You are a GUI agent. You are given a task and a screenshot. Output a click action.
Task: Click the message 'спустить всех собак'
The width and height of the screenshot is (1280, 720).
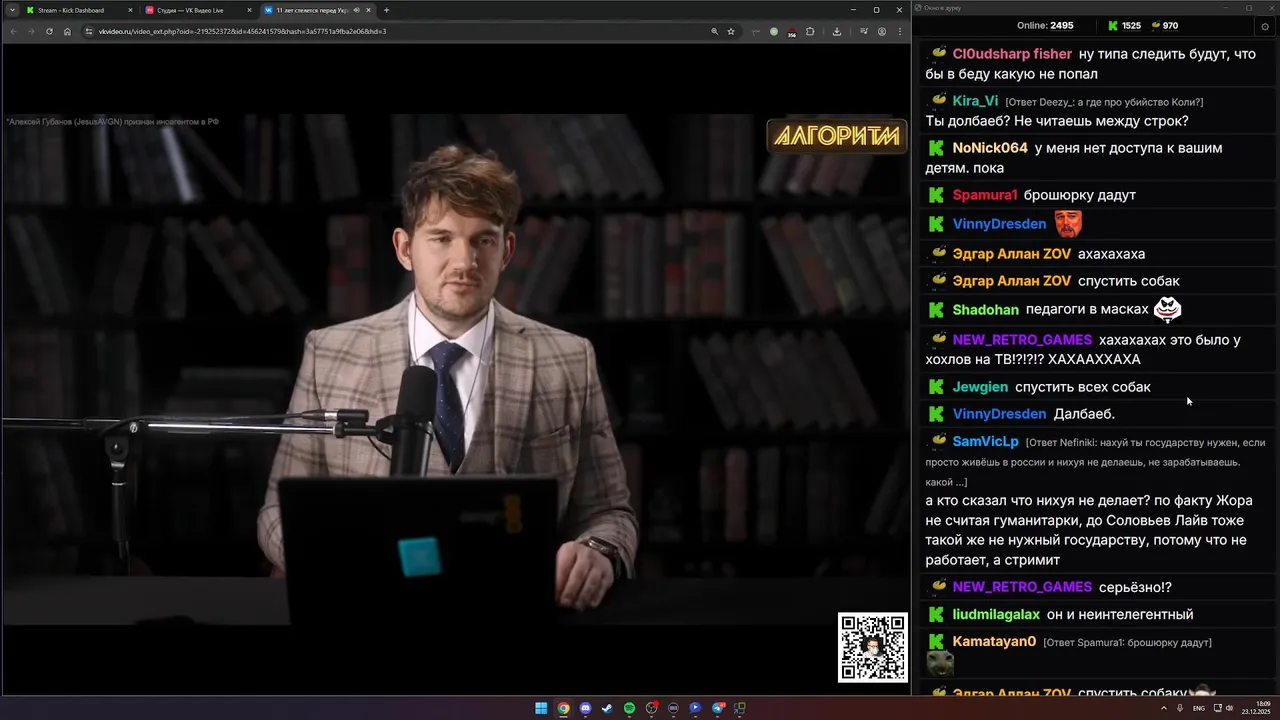[x=1083, y=387]
